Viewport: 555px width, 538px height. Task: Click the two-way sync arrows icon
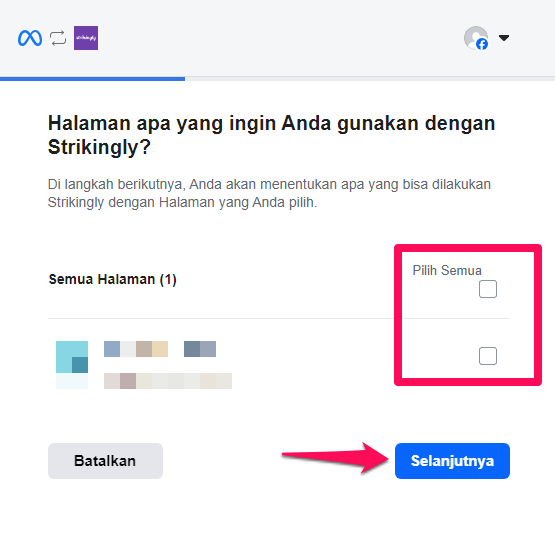click(58, 38)
